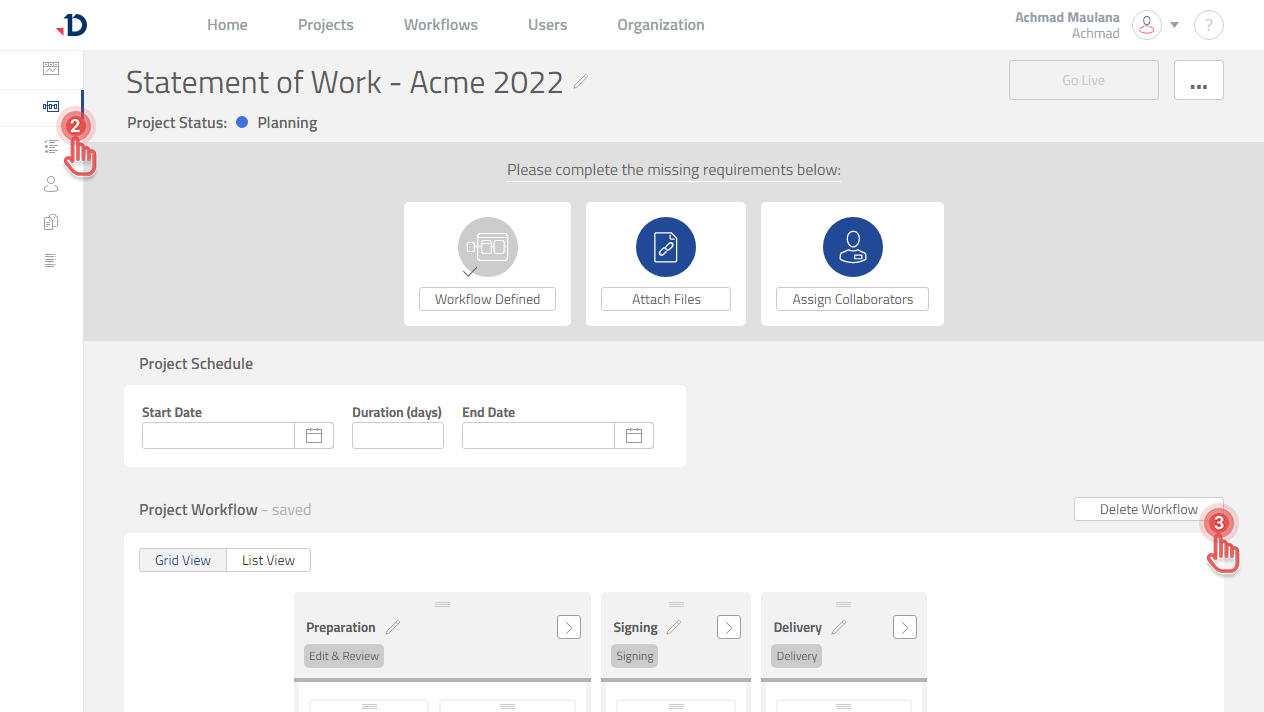1264x712 pixels.
Task: Open the documents icon in left sidebar
Action: 51,222
